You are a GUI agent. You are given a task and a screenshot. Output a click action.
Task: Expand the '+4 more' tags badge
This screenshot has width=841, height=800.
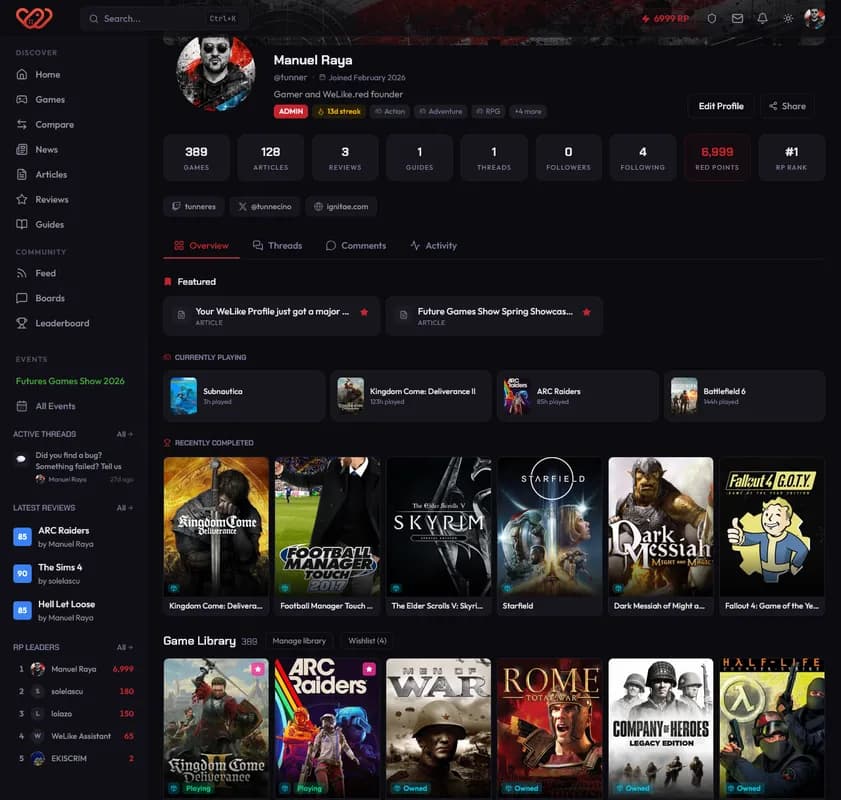click(x=528, y=111)
